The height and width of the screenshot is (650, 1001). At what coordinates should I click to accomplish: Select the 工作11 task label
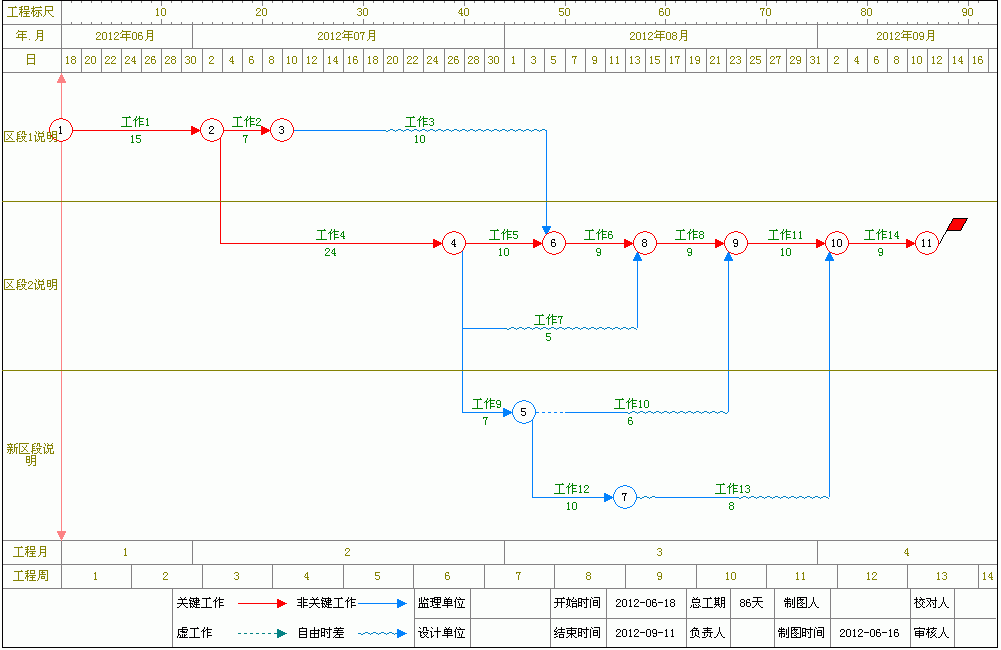pos(785,235)
